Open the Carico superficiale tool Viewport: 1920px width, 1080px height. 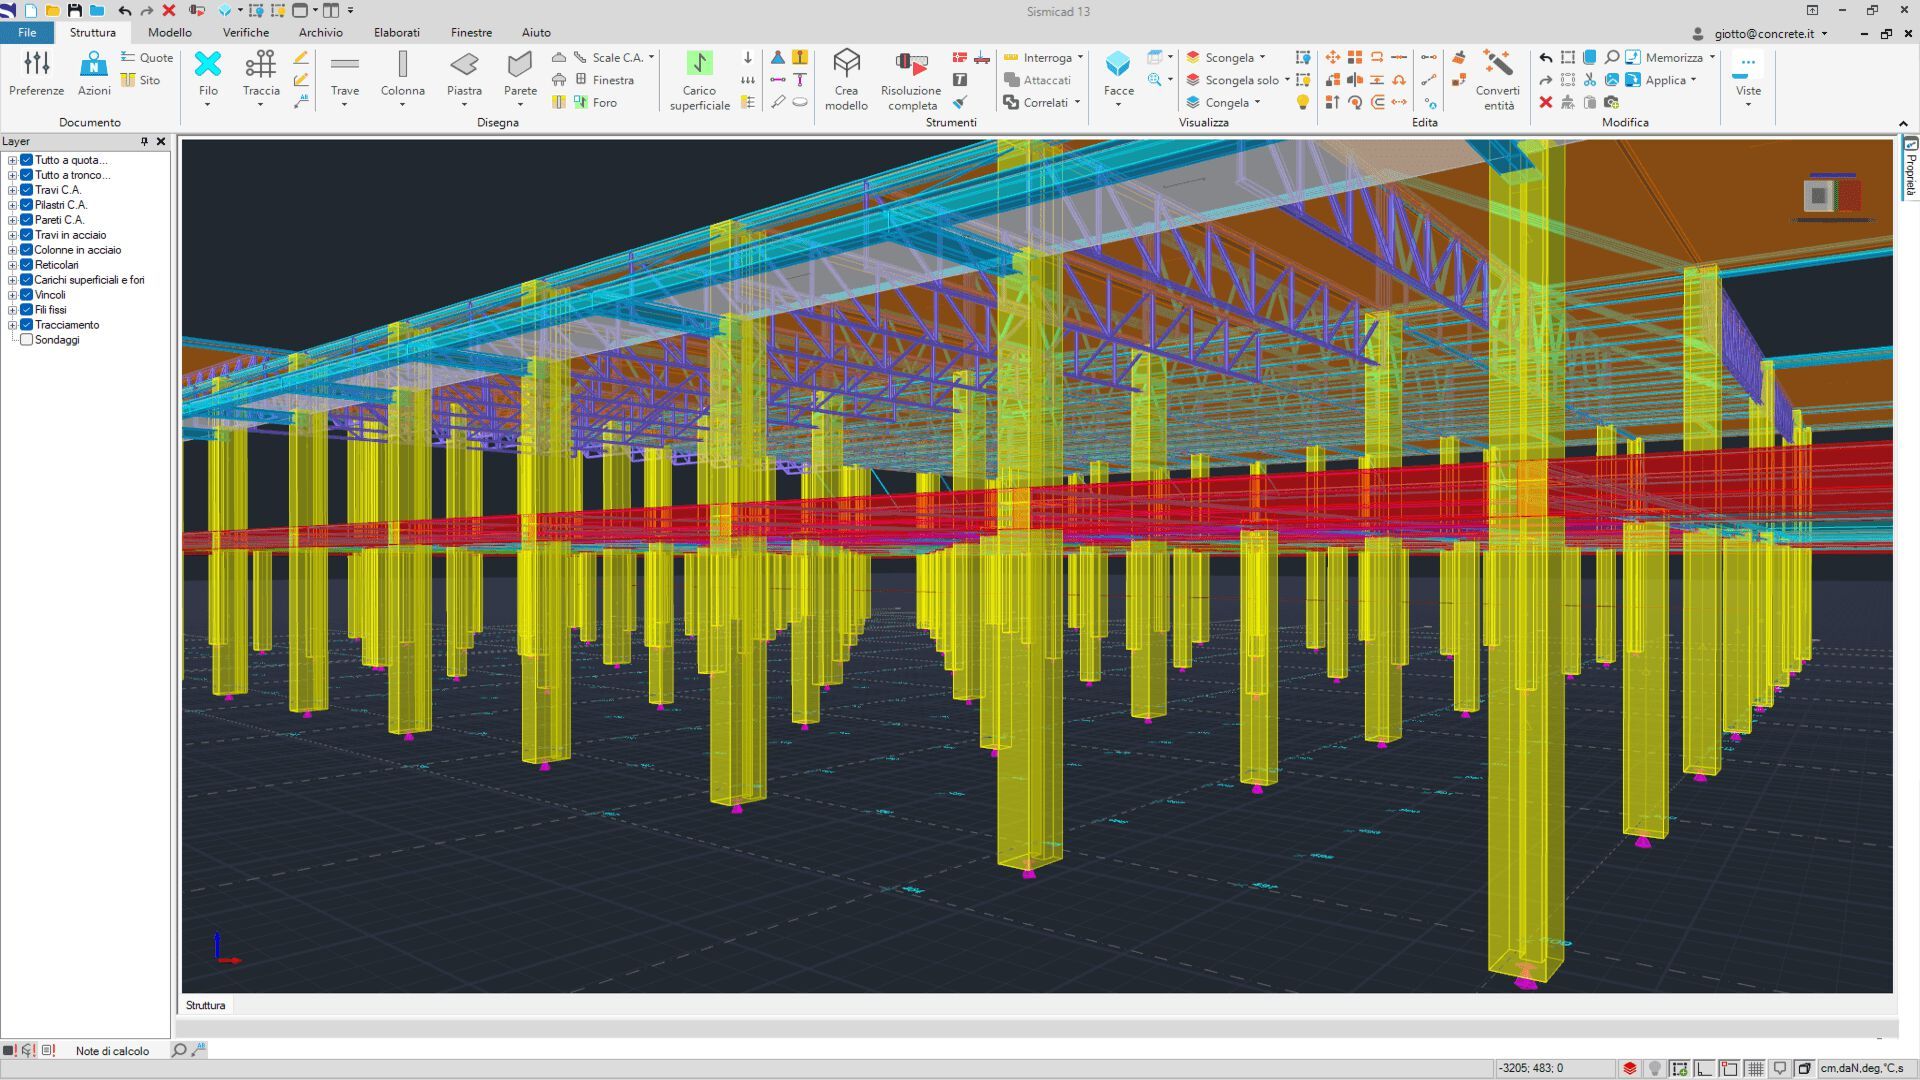coord(699,65)
